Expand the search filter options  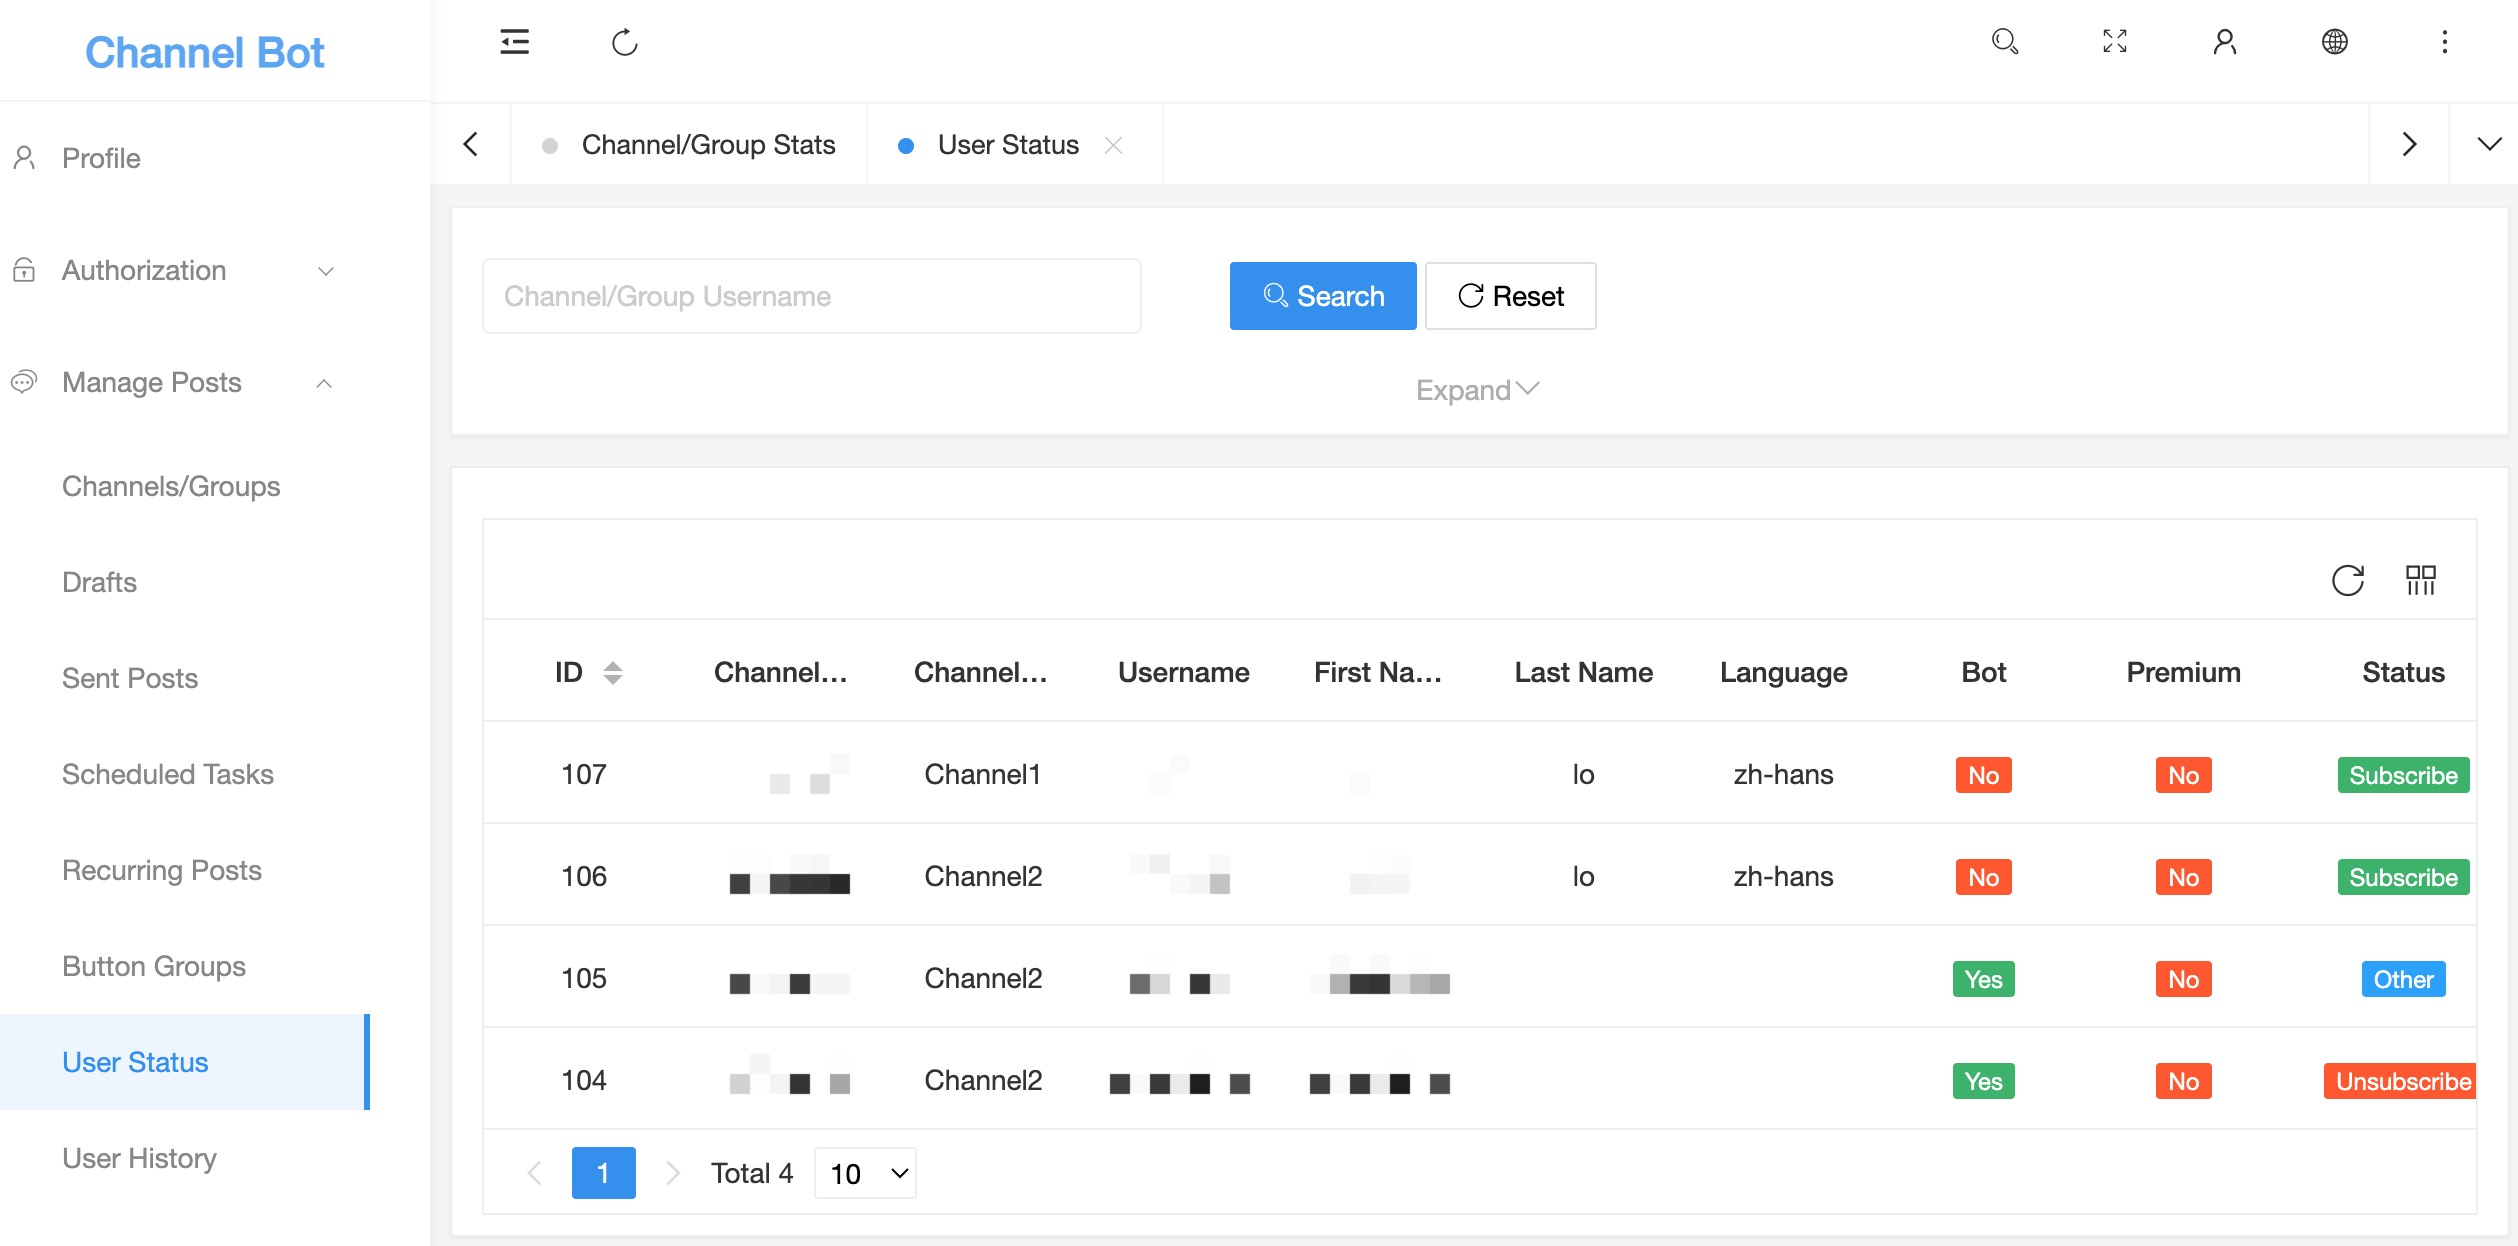coord(1477,389)
